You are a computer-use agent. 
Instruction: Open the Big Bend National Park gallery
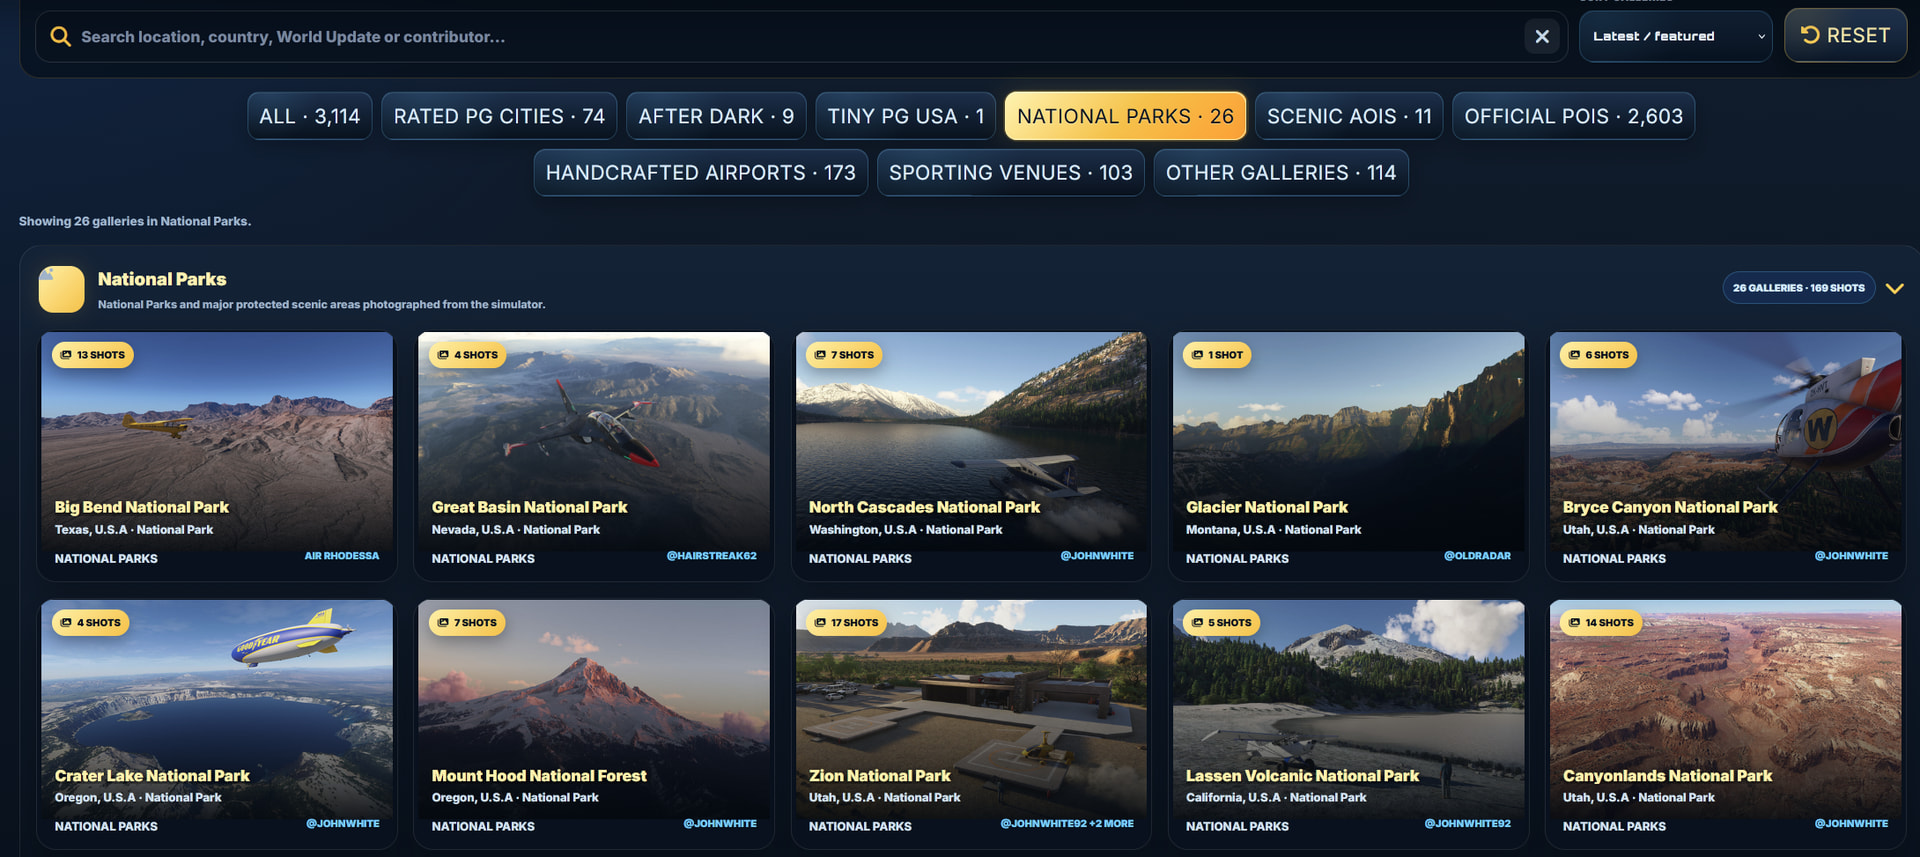217,456
